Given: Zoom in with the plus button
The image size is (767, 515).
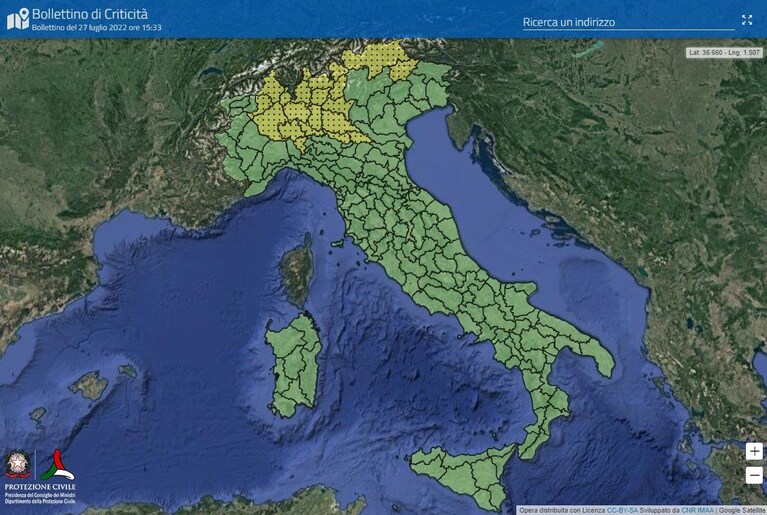Looking at the screenshot, I should (x=754, y=451).
